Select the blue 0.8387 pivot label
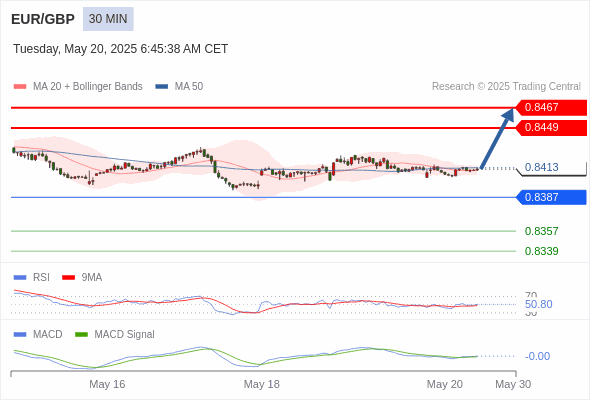The width and height of the screenshot is (590, 400). click(550, 197)
